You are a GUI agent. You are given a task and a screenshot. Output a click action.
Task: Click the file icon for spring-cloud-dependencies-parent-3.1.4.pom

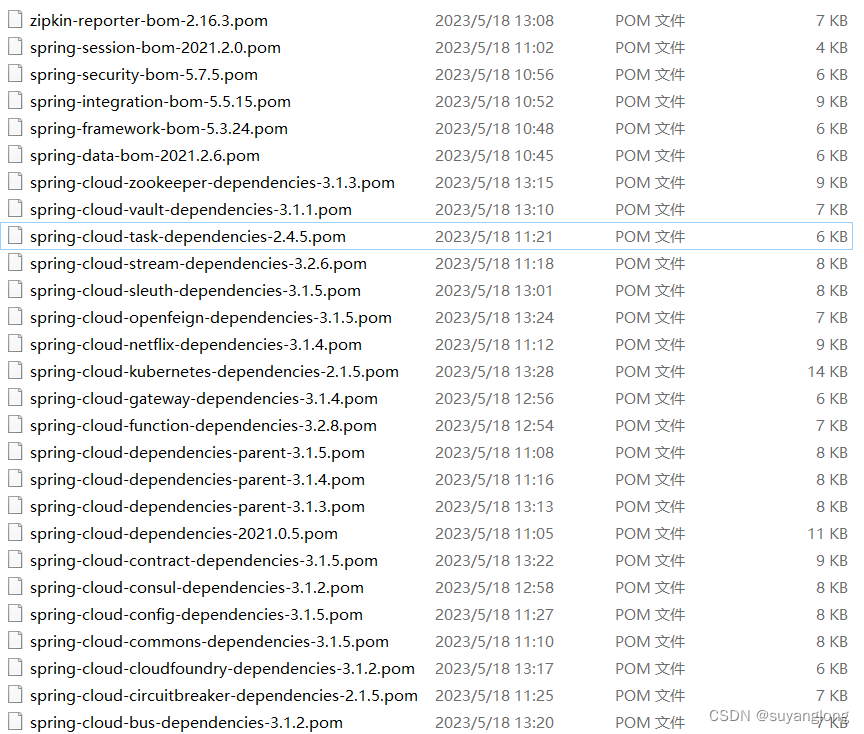pos(15,479)
